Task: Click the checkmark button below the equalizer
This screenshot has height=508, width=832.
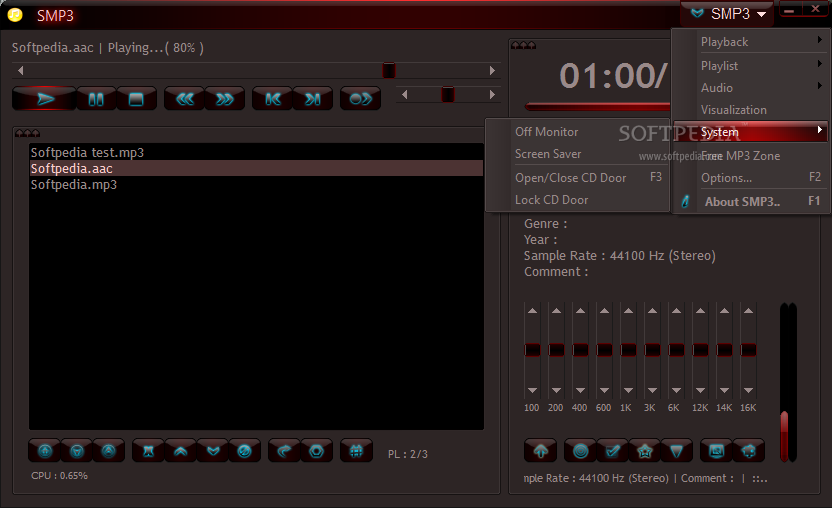Action: click(613, 451)
